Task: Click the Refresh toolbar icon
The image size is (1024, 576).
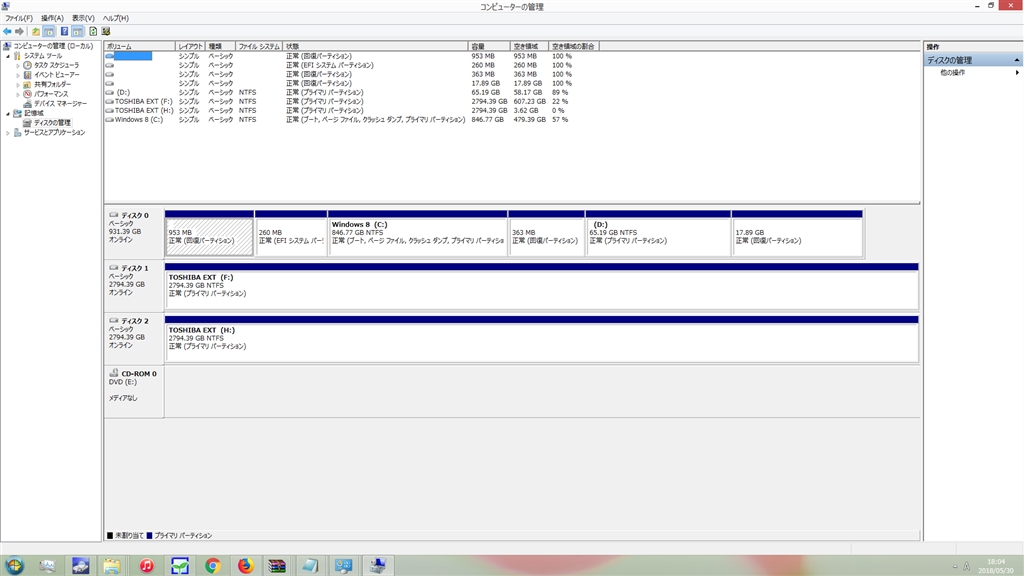Action: [x=93, y=31]
